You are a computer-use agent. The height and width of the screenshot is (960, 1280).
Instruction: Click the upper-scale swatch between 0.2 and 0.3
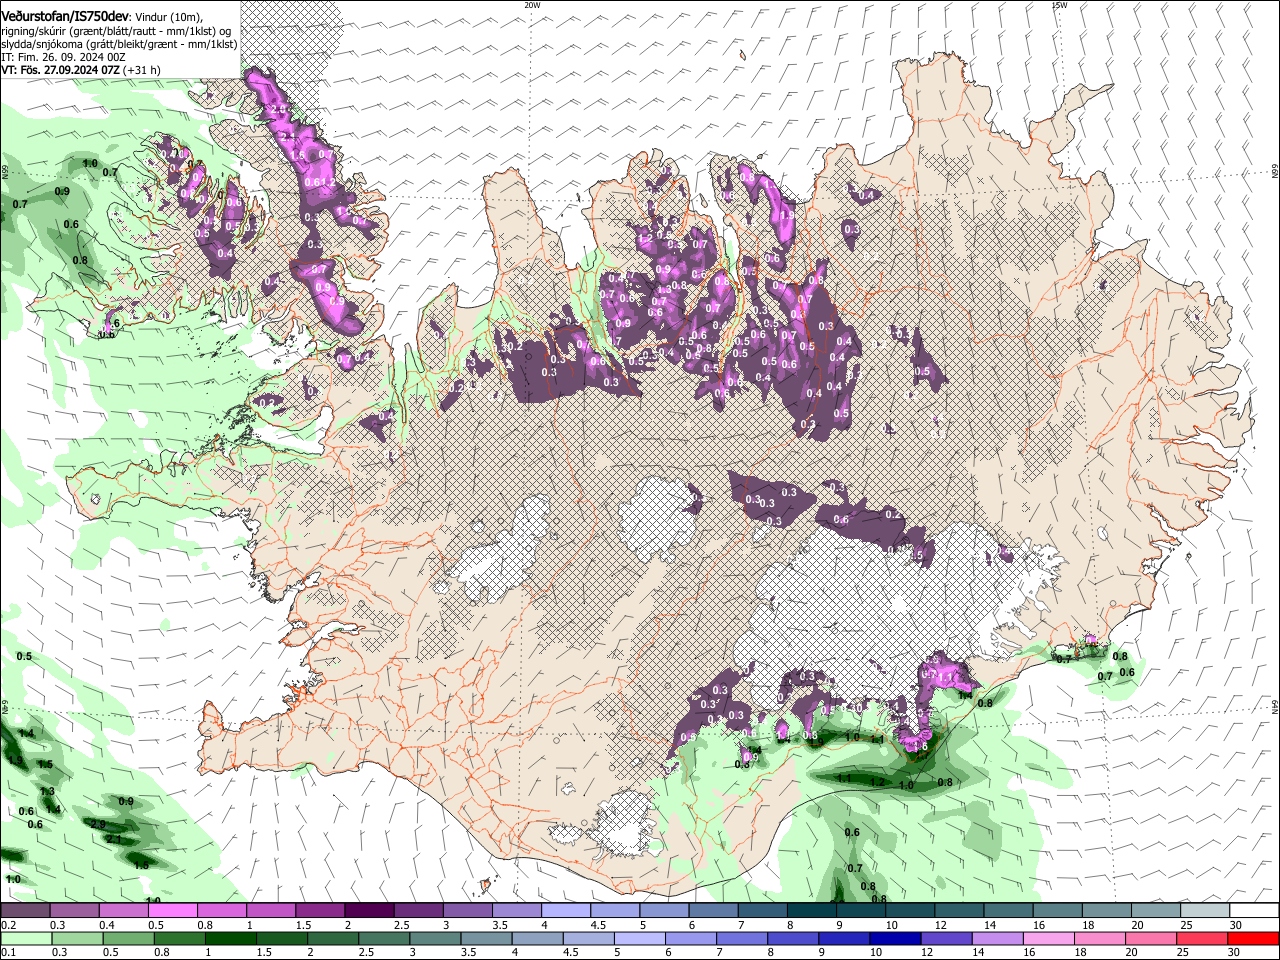[25, 911]
